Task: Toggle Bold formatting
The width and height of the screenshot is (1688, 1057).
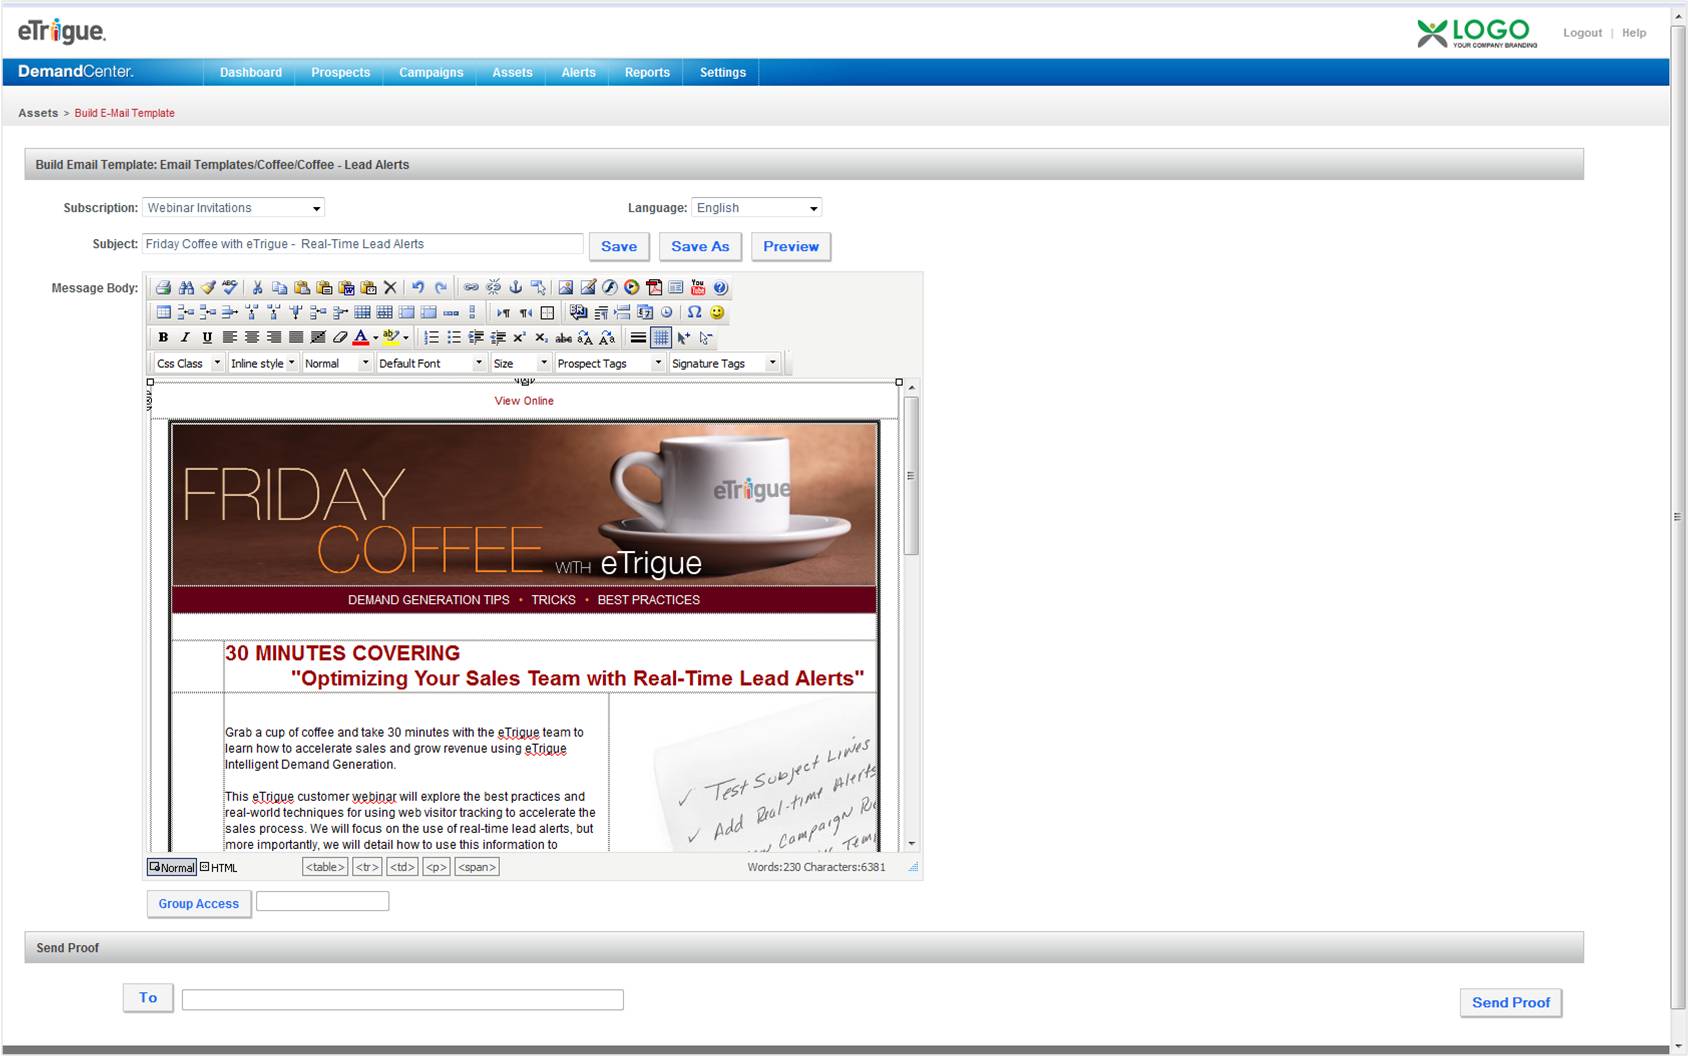Action: pyautogui.click(x=163, y=338)
